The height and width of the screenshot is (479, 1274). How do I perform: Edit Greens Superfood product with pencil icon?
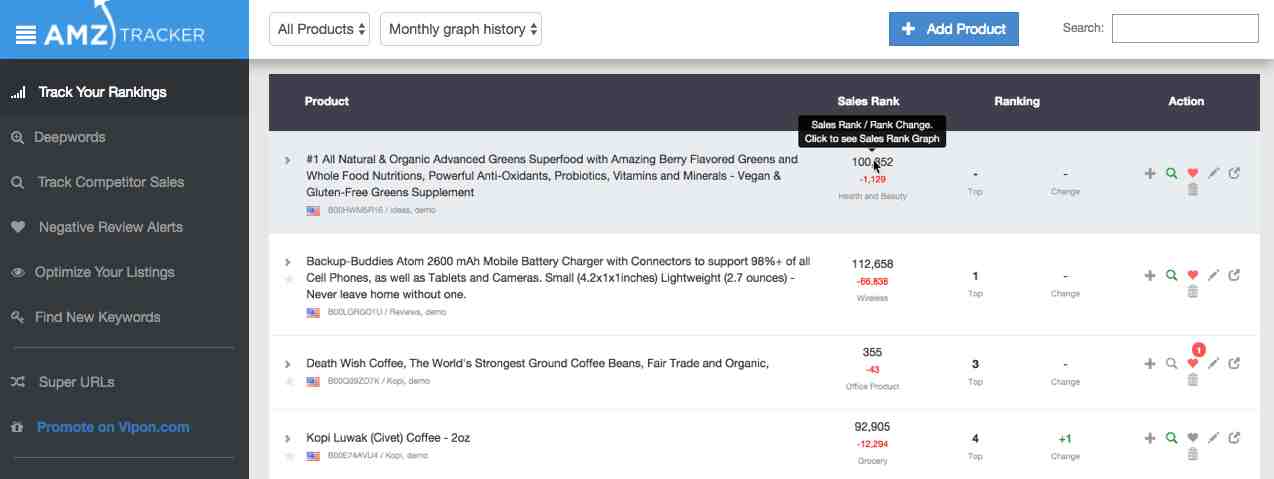coord(1213,174)
